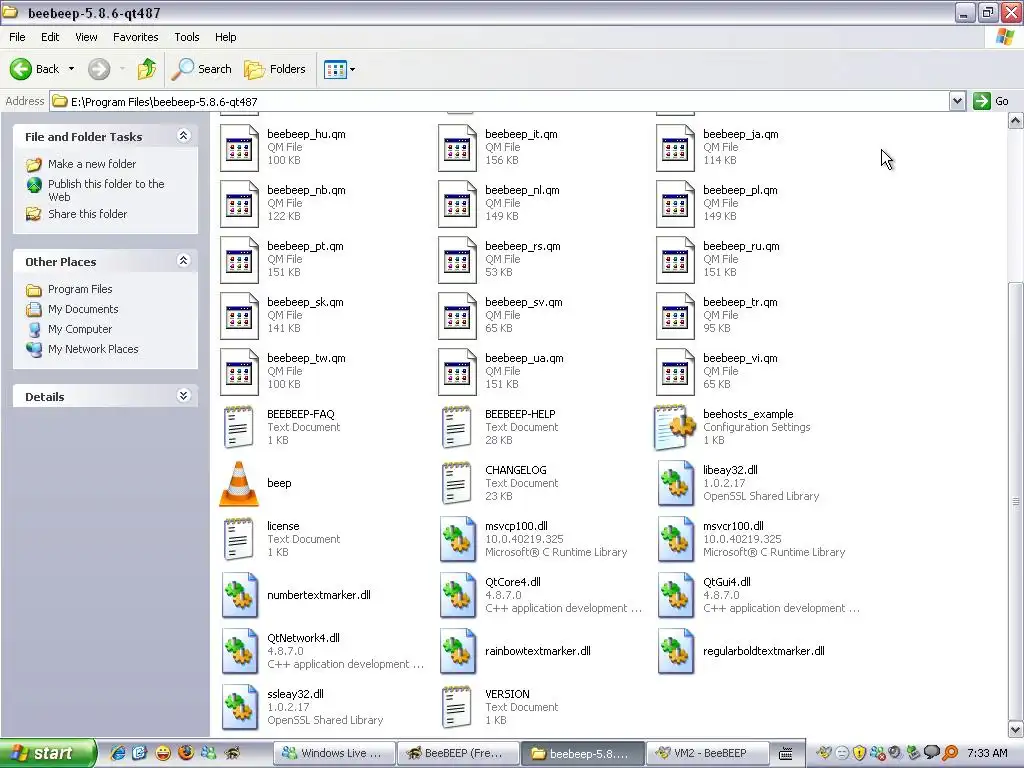Open the View menu
Viewport: 1024px width, 768px height.
coord(86,37)
